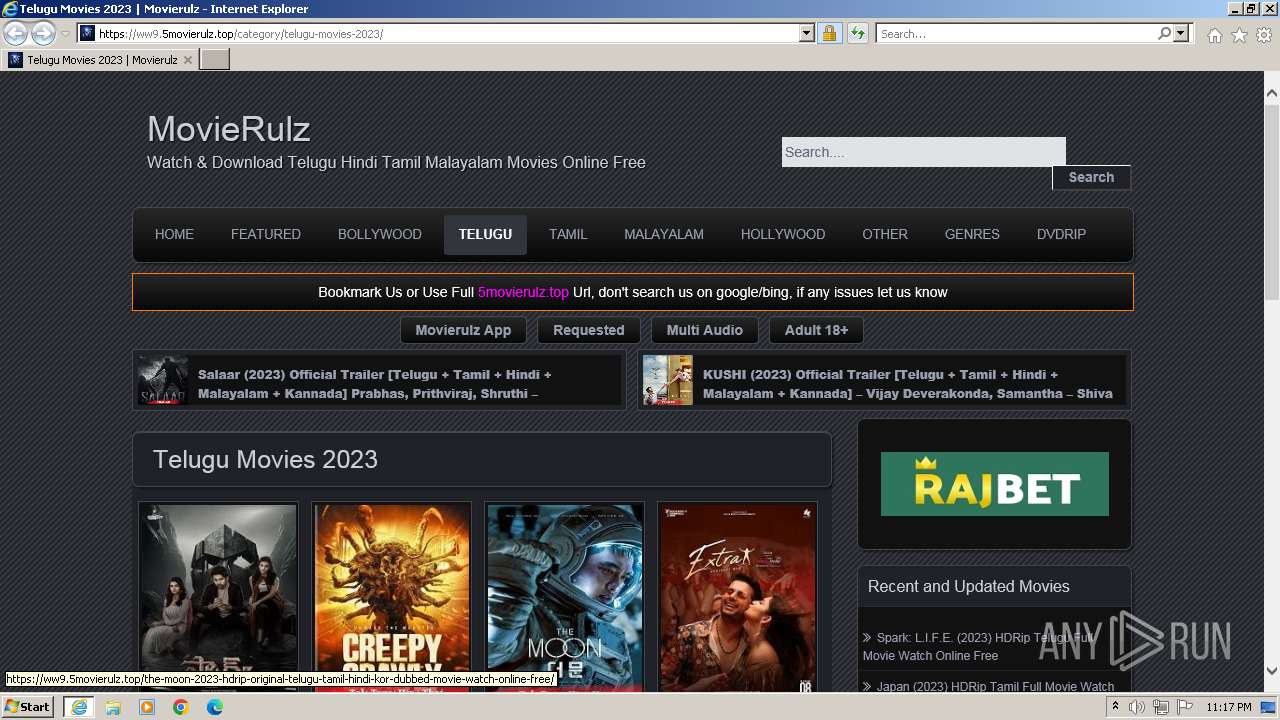
Task: Show hidden tray icons arrow
Action: click(x=1115, y=707)
